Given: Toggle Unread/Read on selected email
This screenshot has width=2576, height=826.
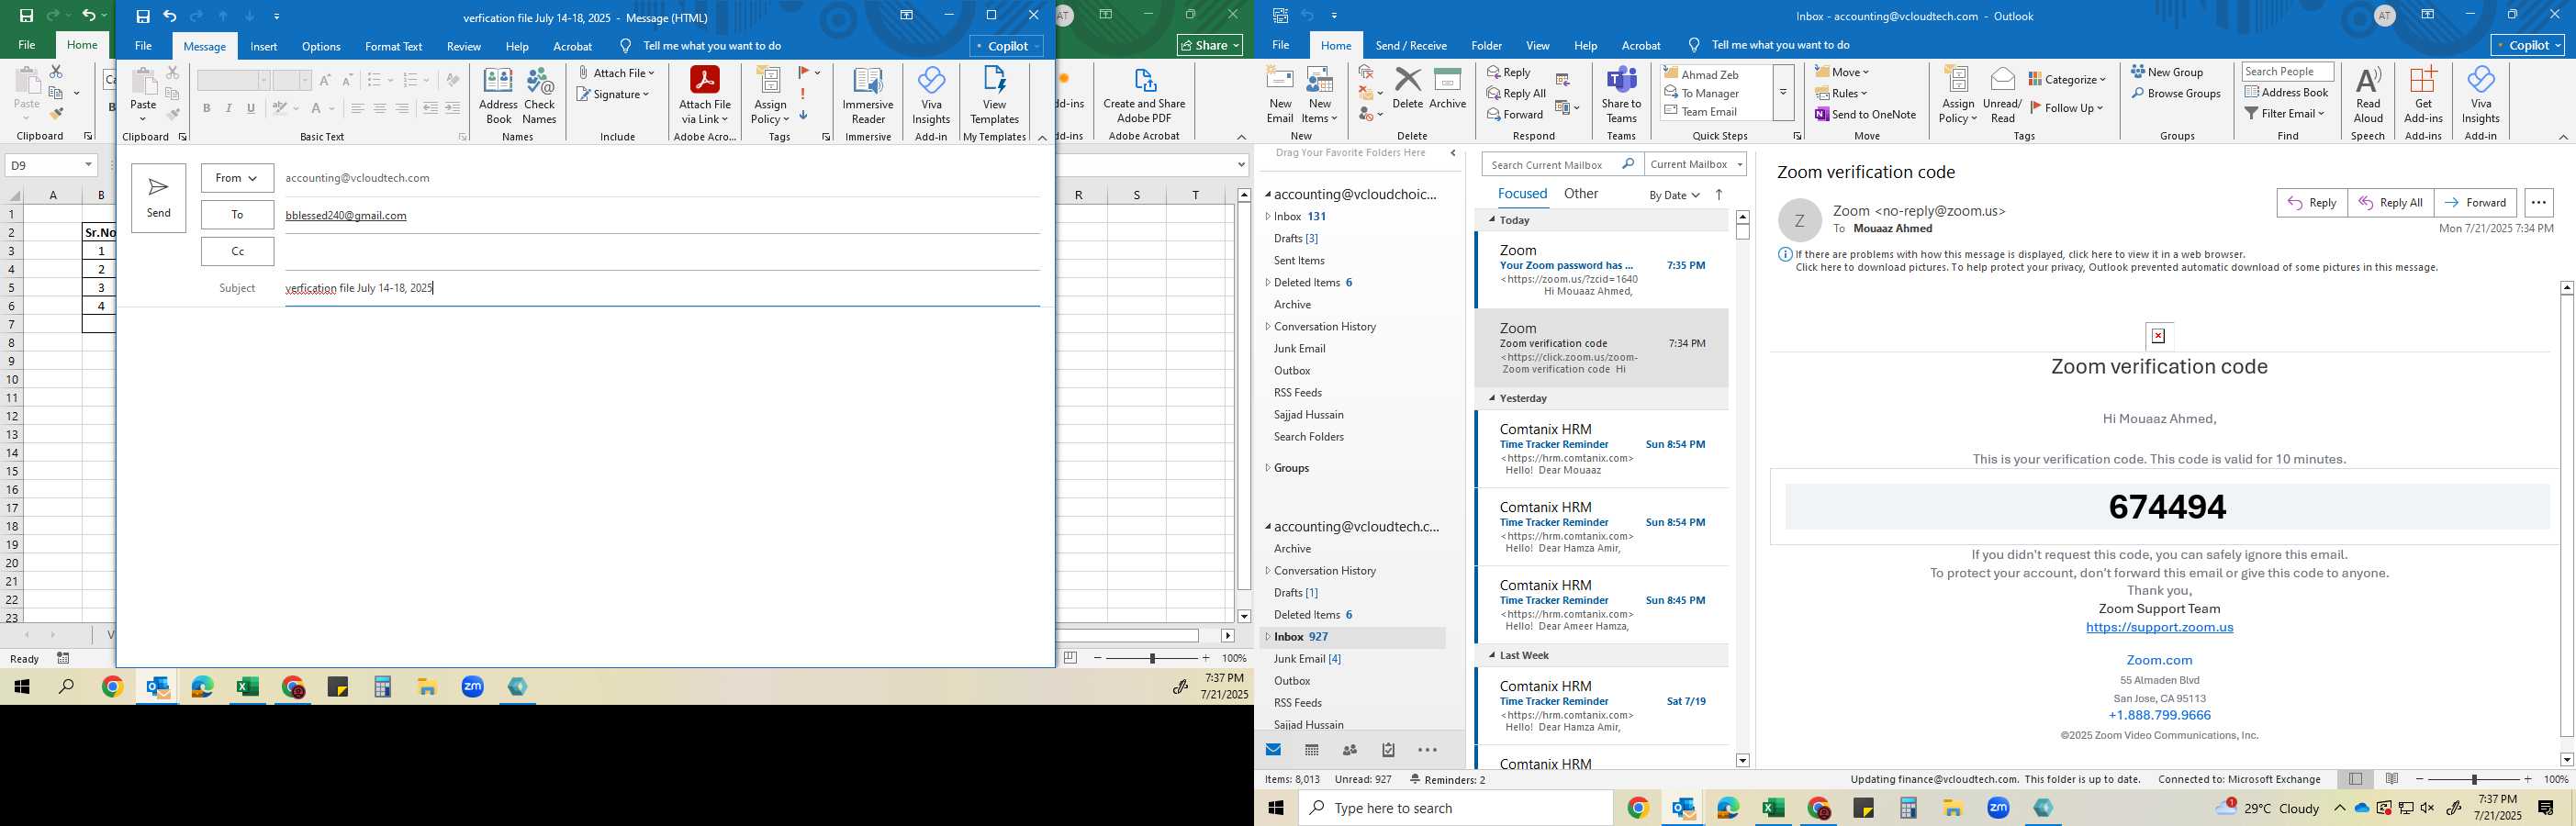Looking at the screenshot, I should [2002, 96].
